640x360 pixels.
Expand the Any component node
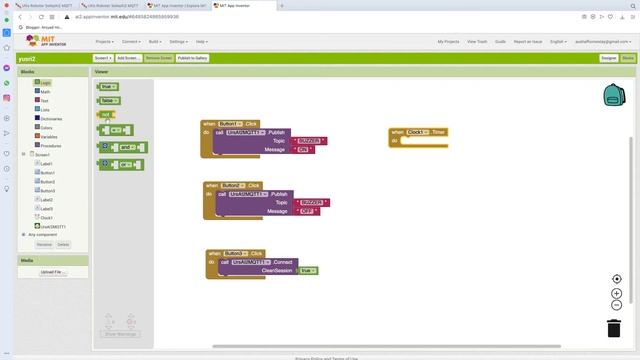(x=23, y=235)
